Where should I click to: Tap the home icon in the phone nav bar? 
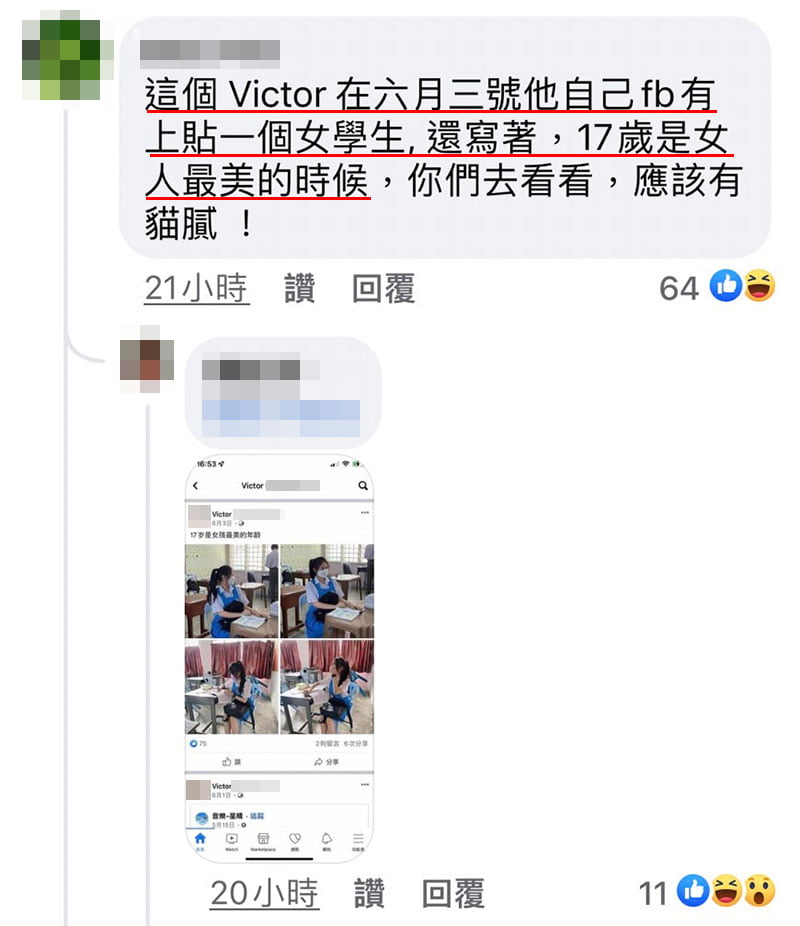(x=200, y=840)
